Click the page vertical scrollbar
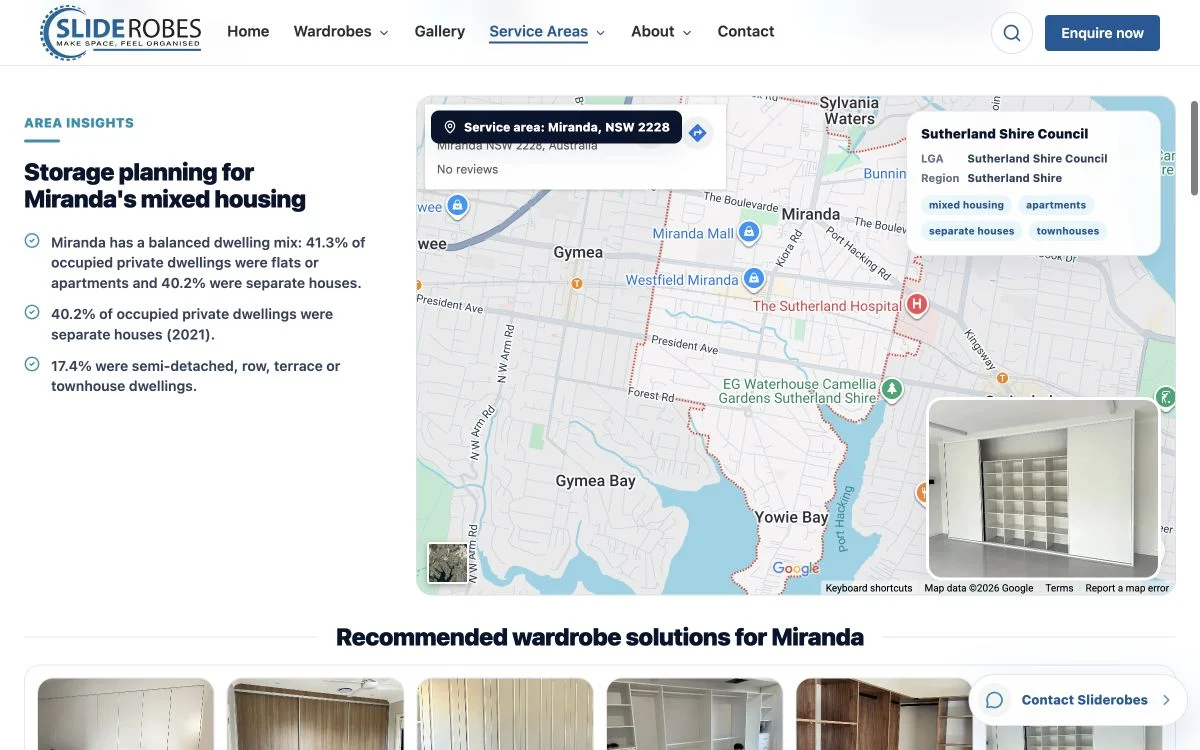 [x=1193, y=148]
